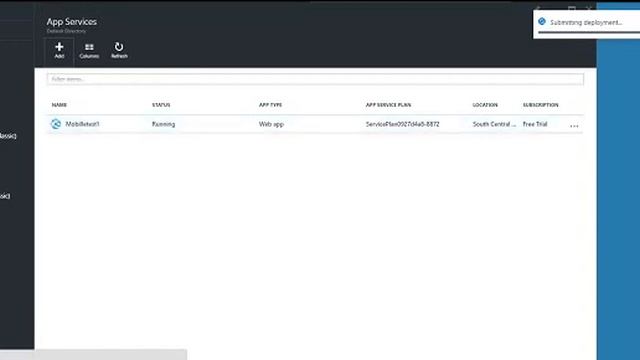
Task: Click the Free Trial subscription cell
Action: coord(535,124)
